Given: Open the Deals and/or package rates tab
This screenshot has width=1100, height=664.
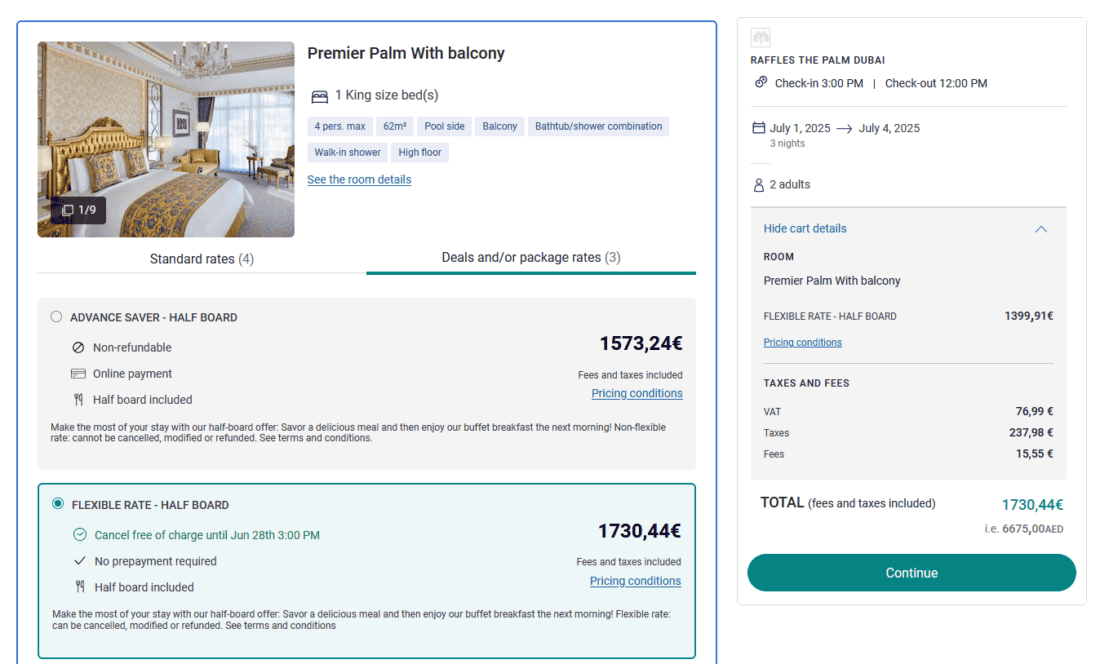Looking at the screenshot, I should pos(531,258).
